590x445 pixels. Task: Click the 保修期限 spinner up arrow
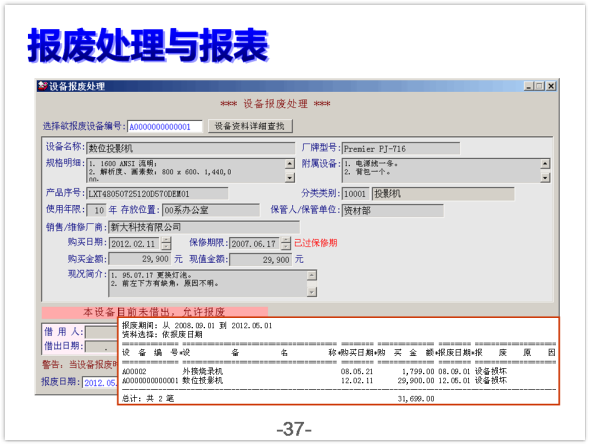point(286,240)
